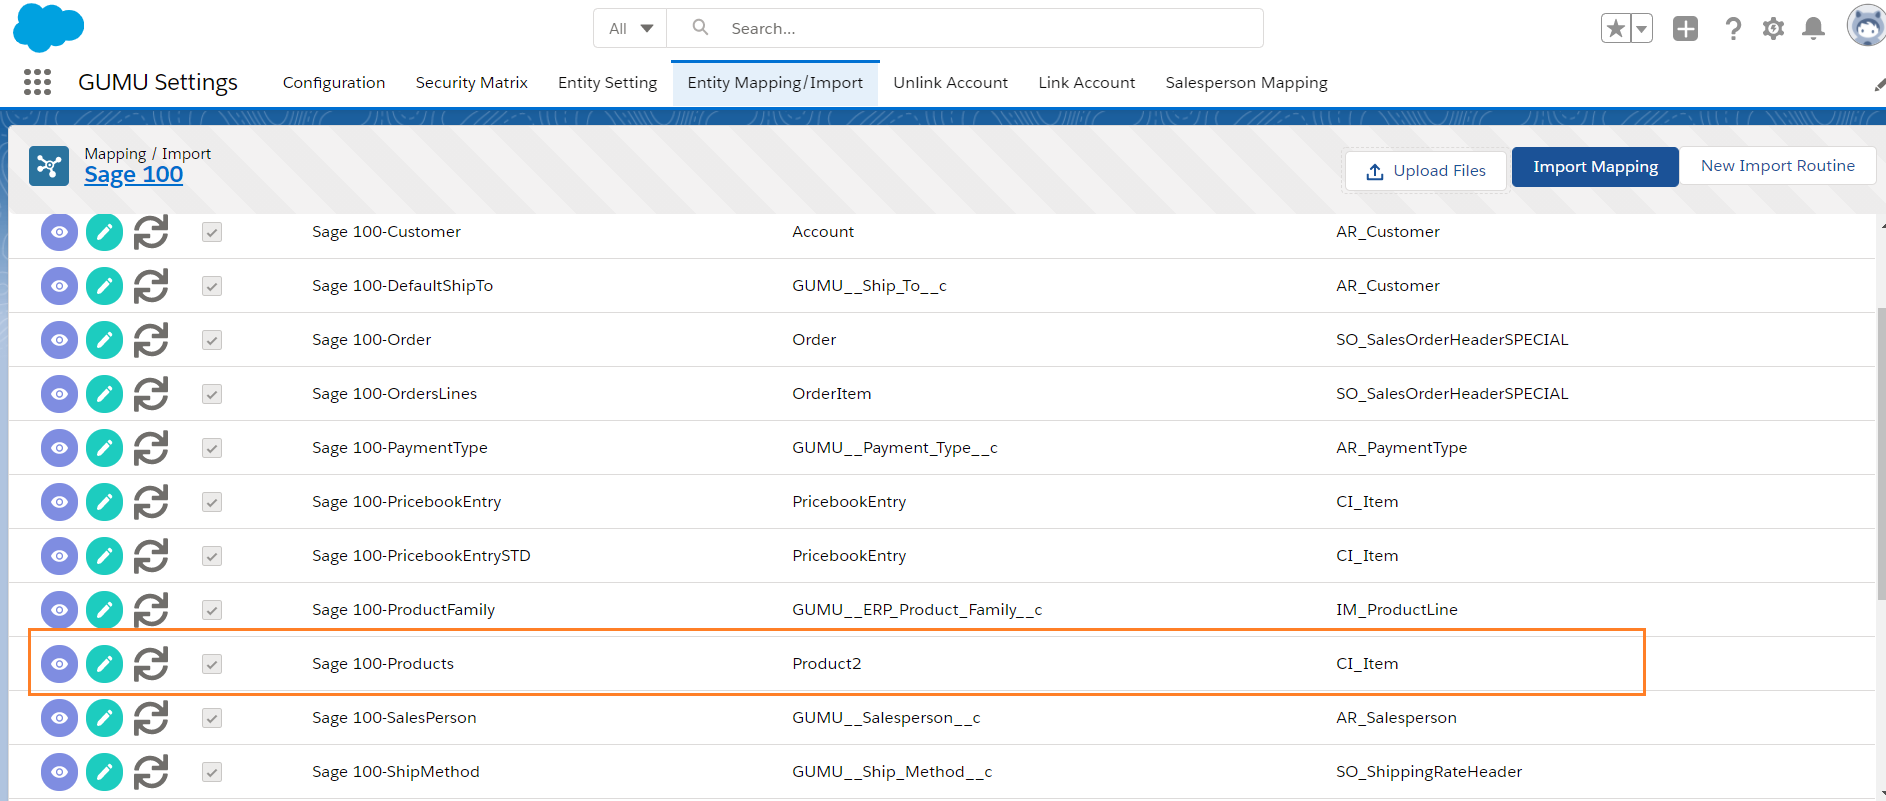Viewport: 1886px width, 801px height.
Task: Sync the Sage 100-ShipMethod mapping
Action: [151, 772]
